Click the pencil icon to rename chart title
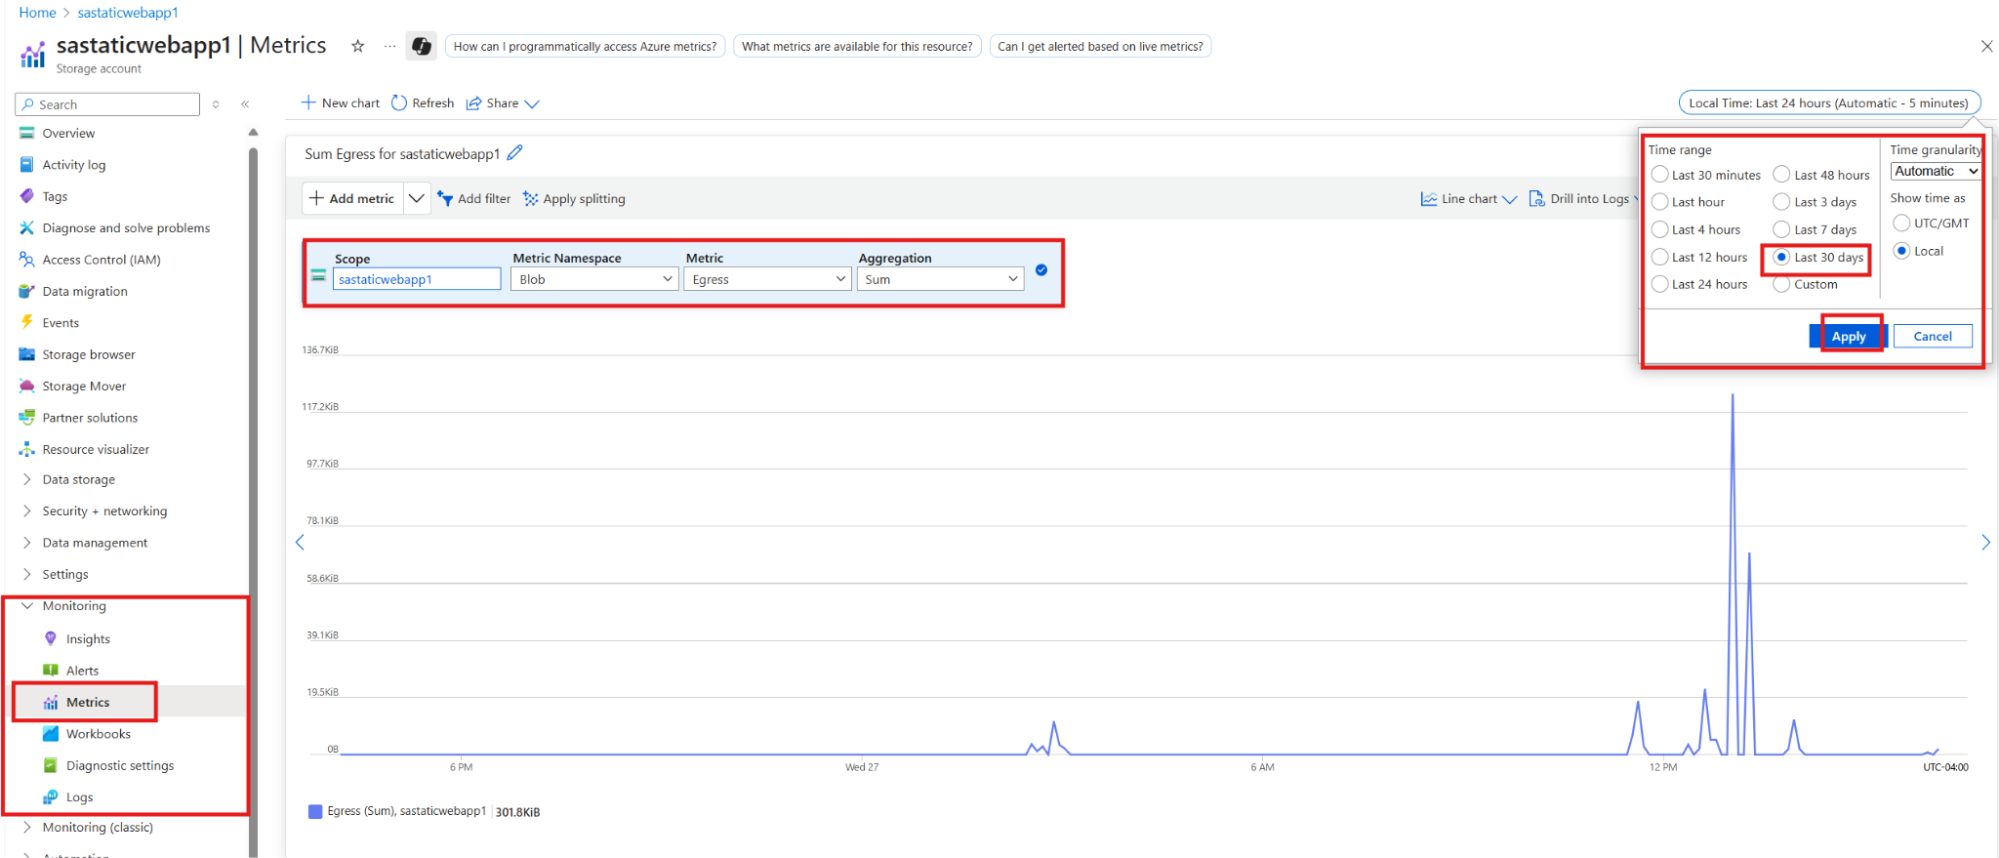The image size is (1999, 858). point(515,153)
